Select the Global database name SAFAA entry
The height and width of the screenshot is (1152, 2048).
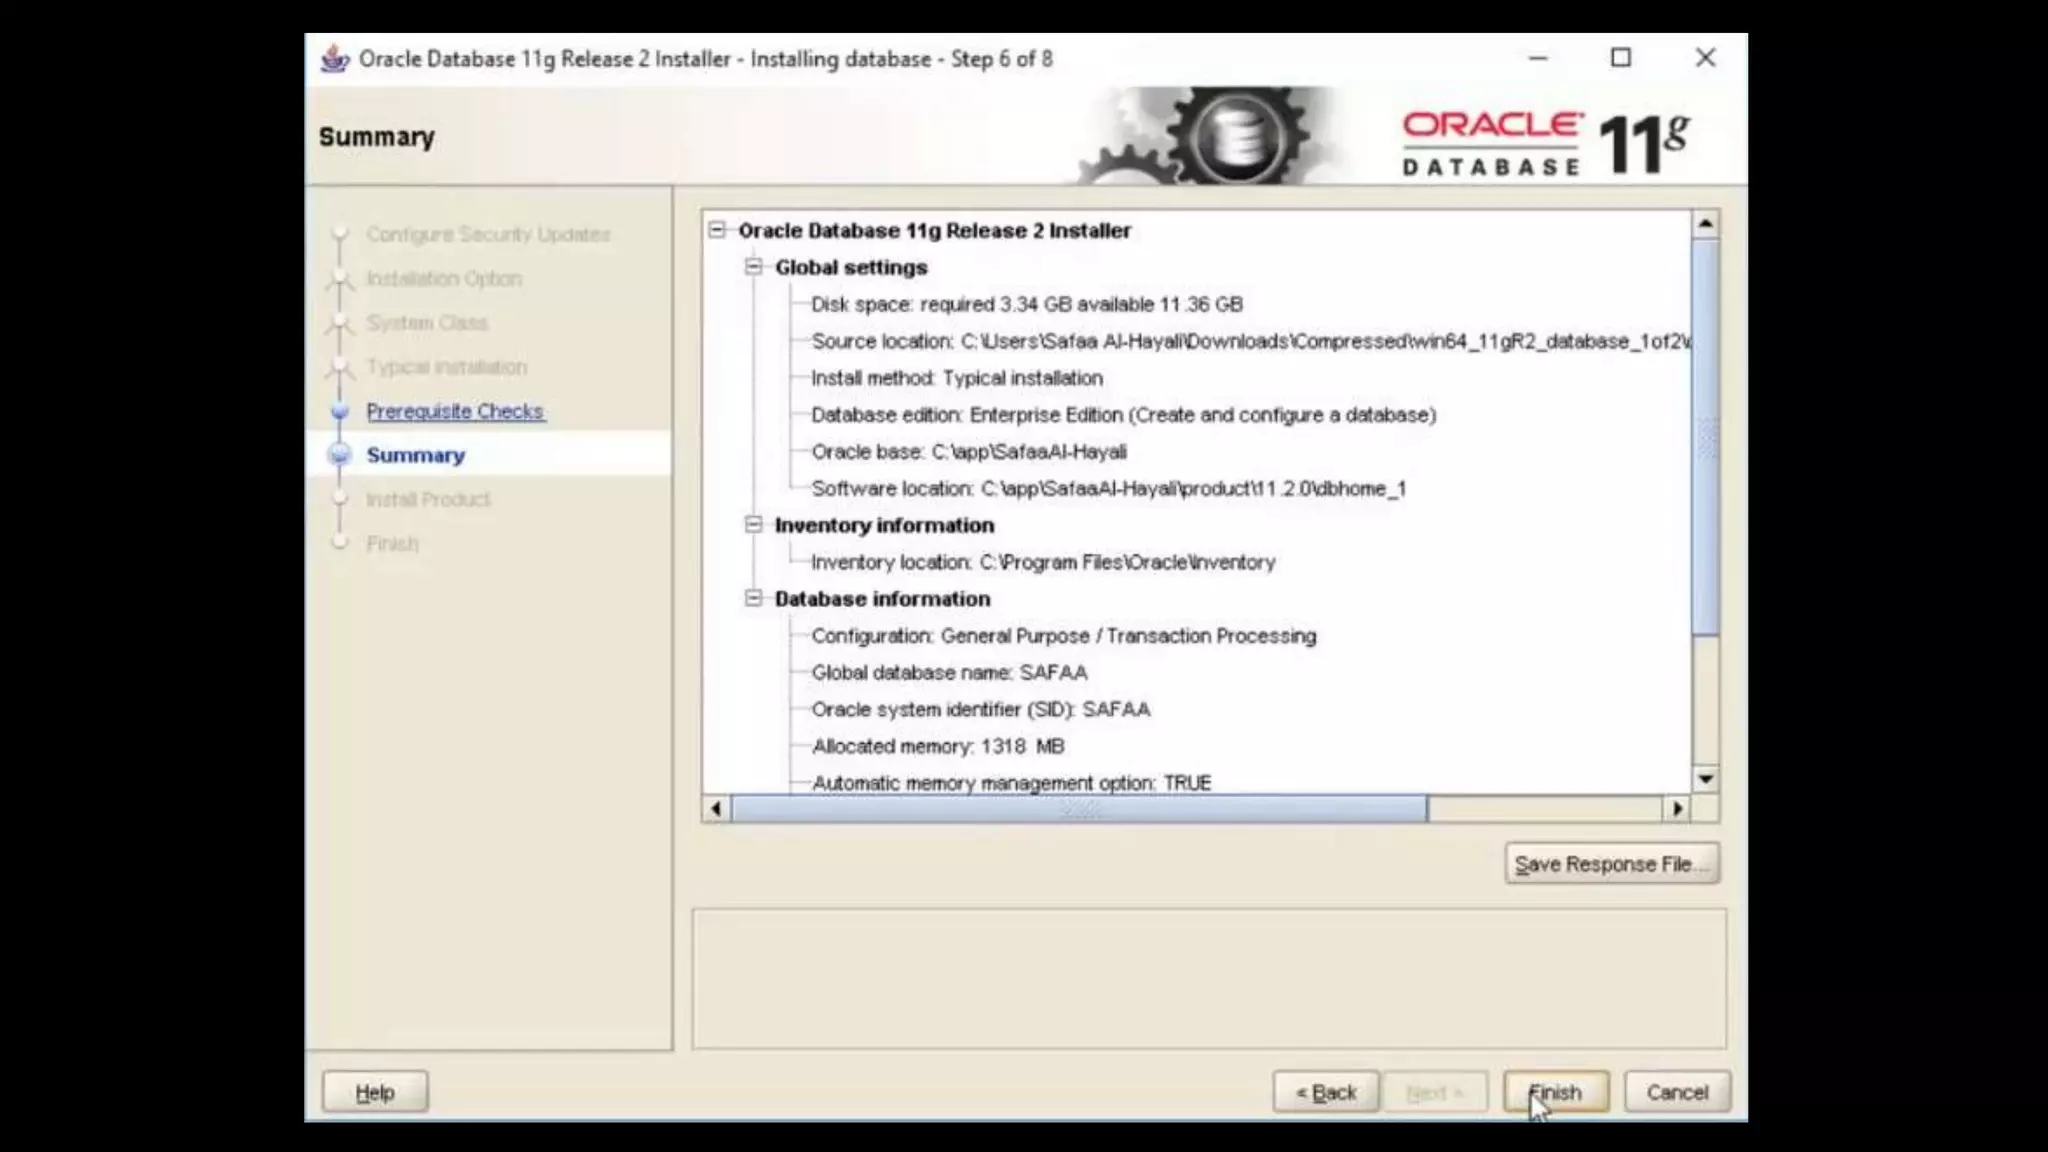coord(949,673)
